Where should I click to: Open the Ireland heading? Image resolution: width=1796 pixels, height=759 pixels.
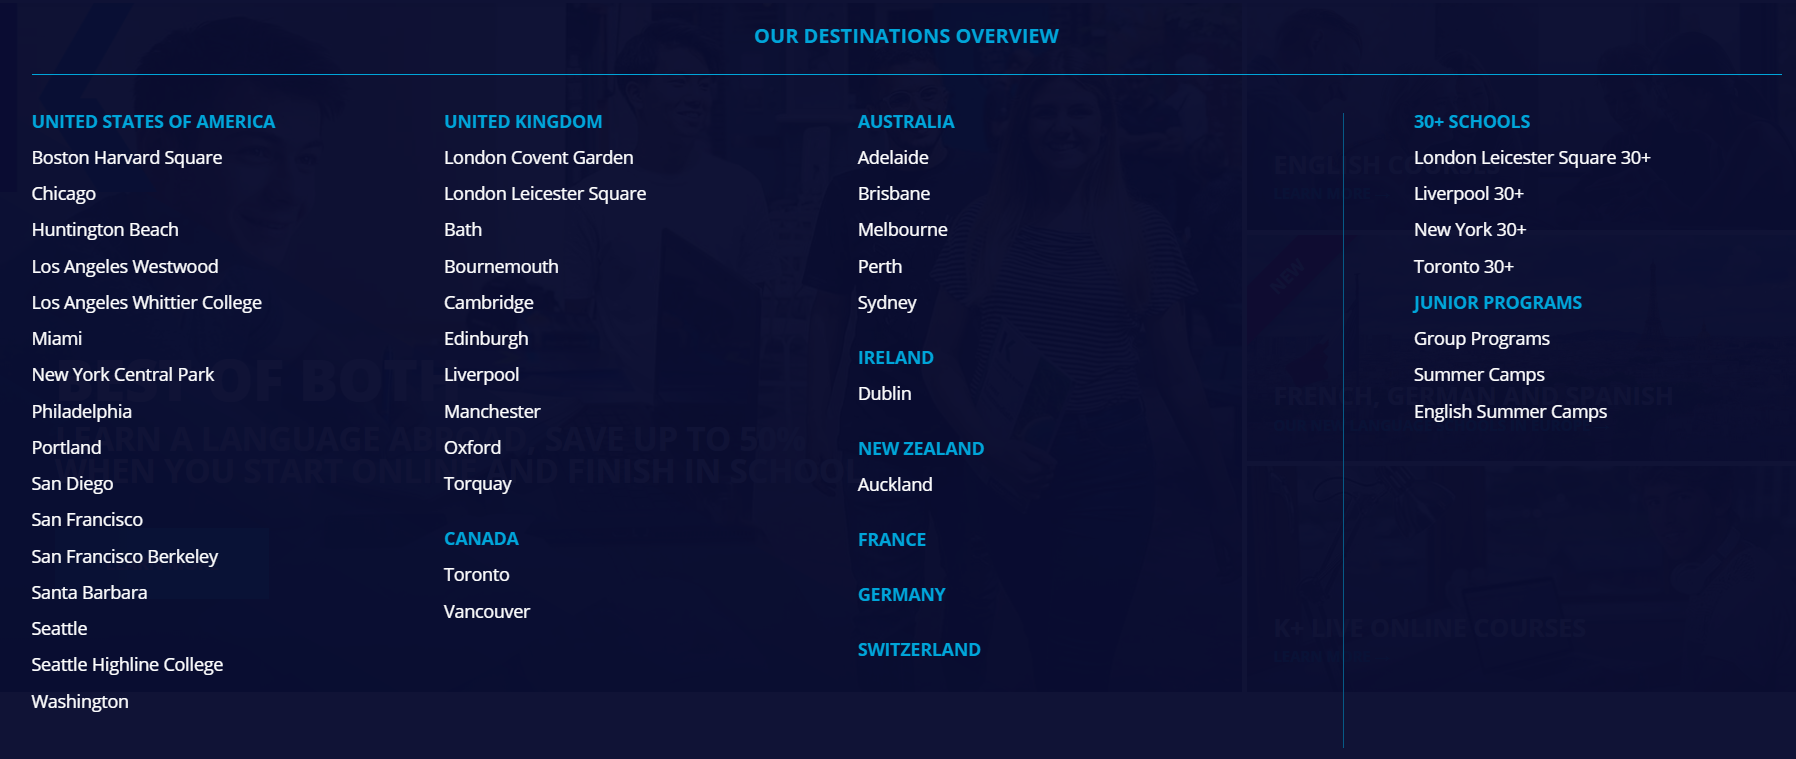click(x=896, y=357)
